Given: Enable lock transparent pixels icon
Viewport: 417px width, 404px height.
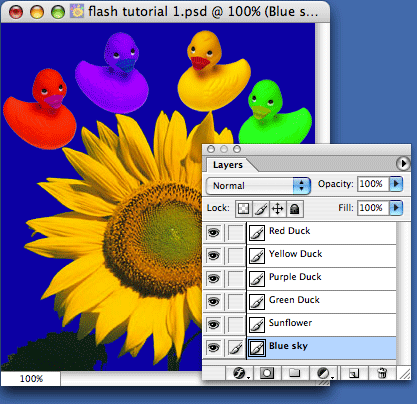Looking at the screenshot, I should 244,209.
